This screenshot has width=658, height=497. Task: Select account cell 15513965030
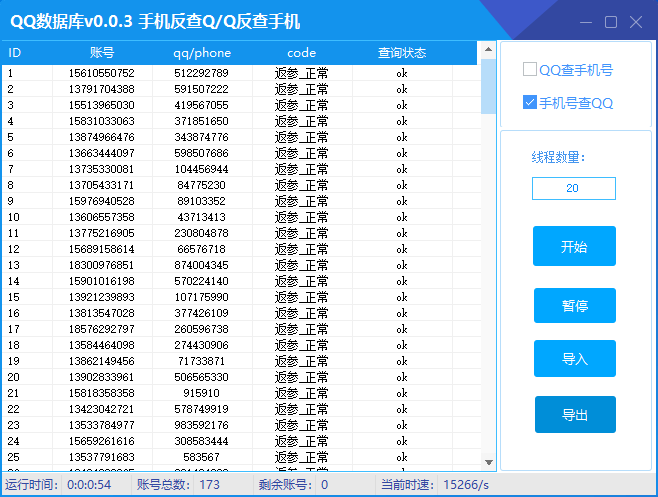click(x=102, y=105)
